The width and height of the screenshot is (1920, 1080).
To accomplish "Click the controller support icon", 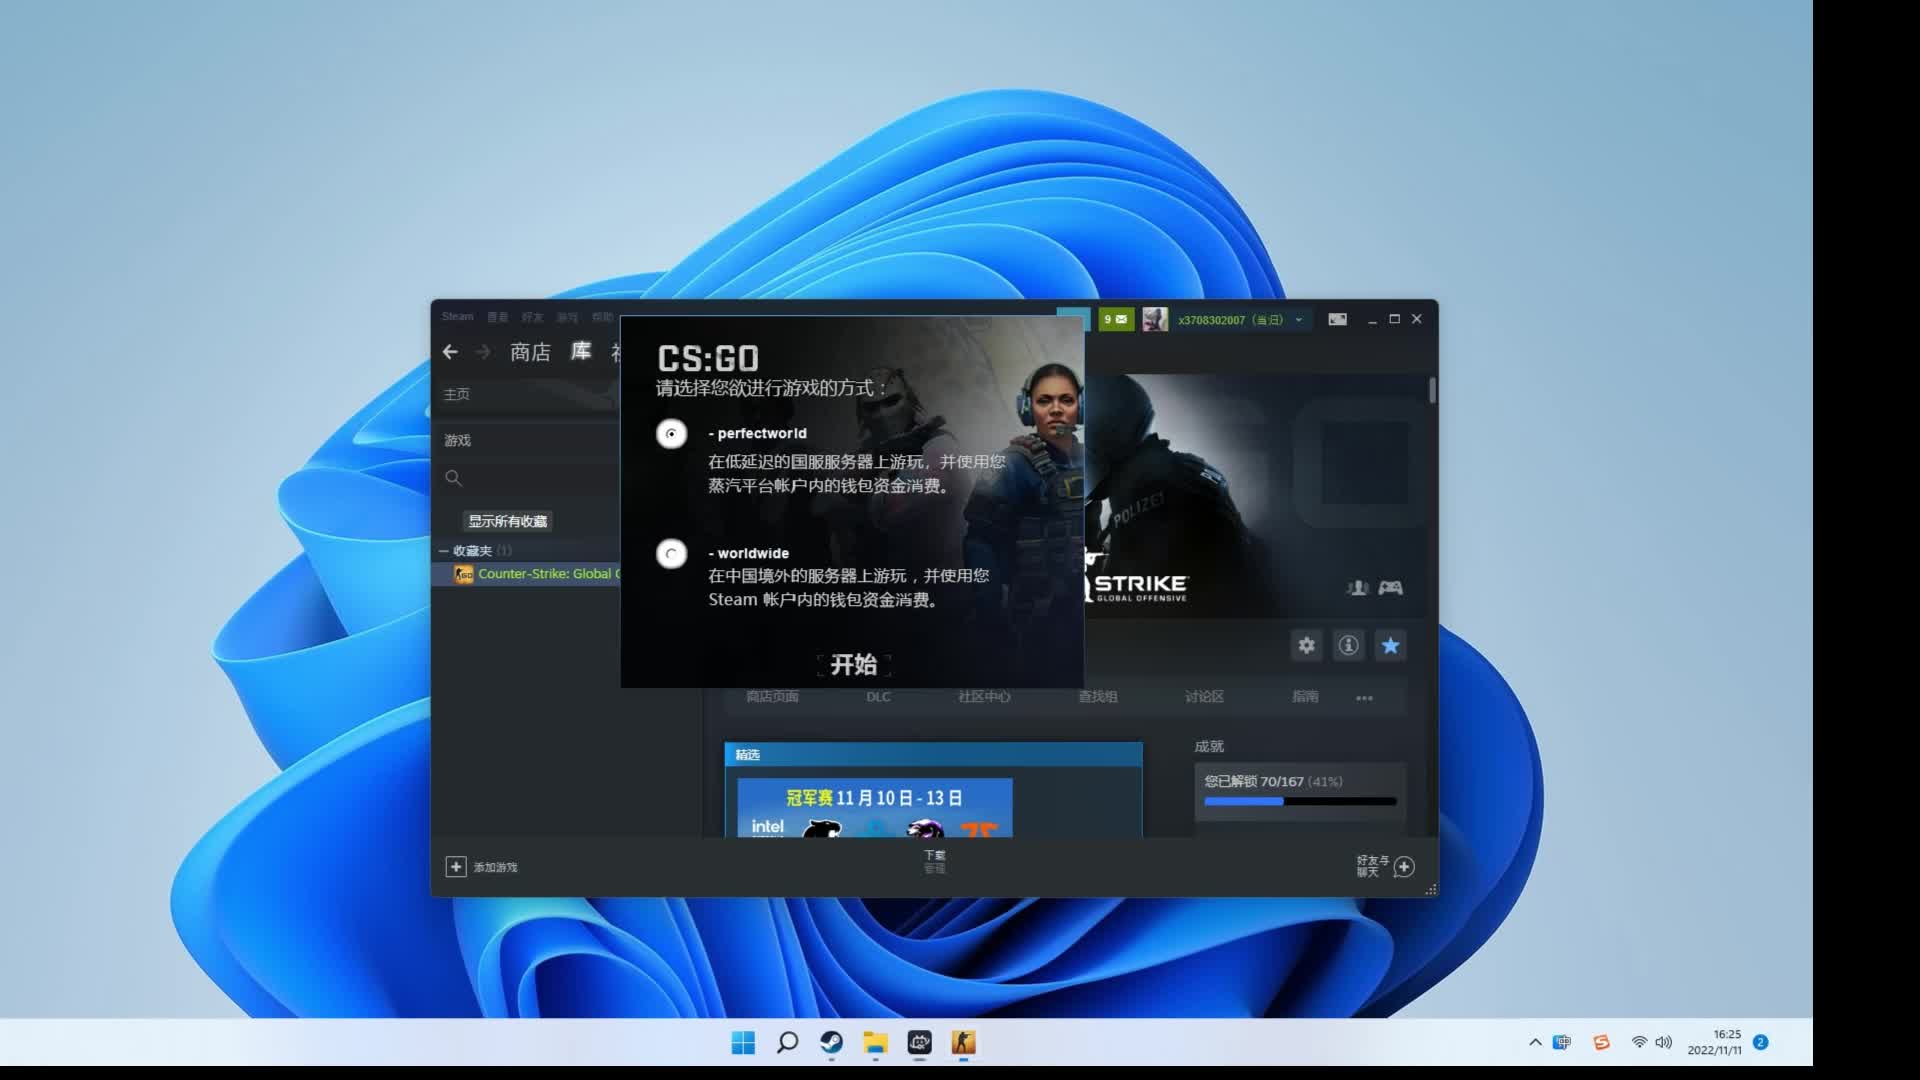I will pos(1390,588).
